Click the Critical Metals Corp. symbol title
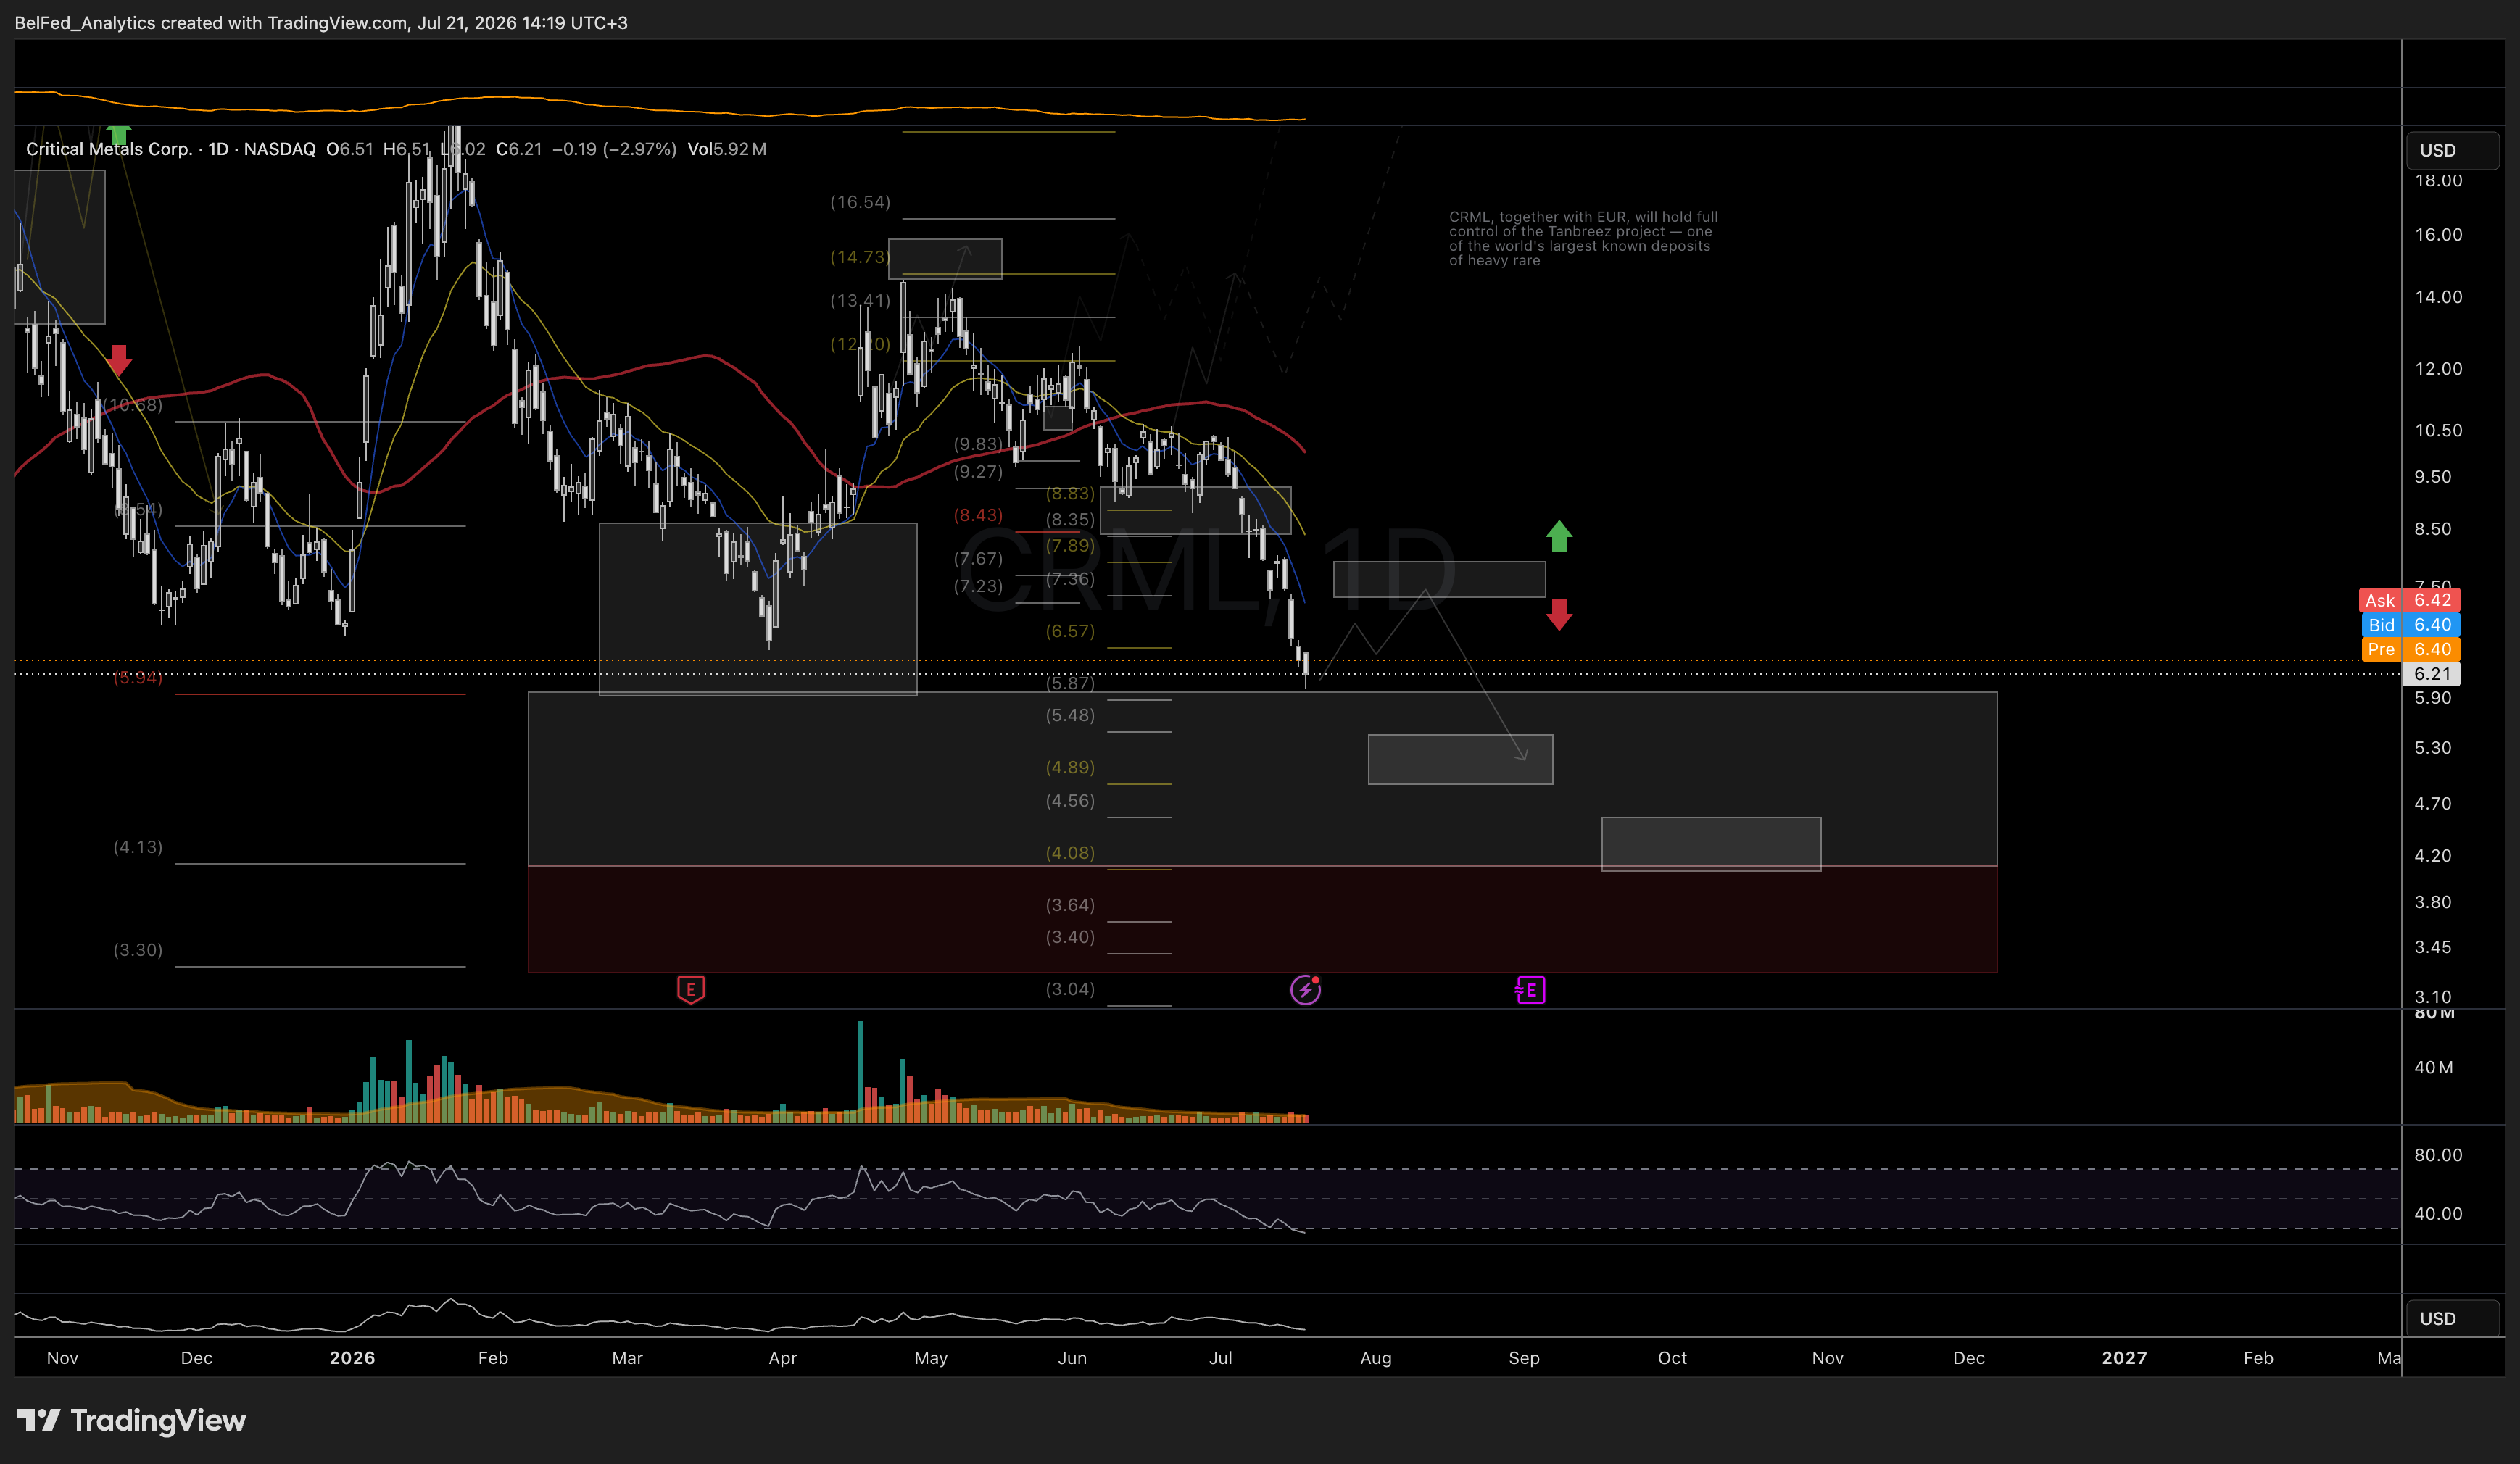Screen dimensions: 2520x1464 point(109,149)
